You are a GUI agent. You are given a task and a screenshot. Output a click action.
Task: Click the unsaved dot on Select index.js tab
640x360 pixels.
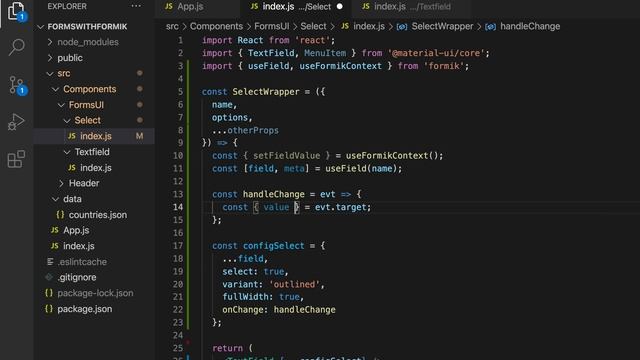[340, 7]
